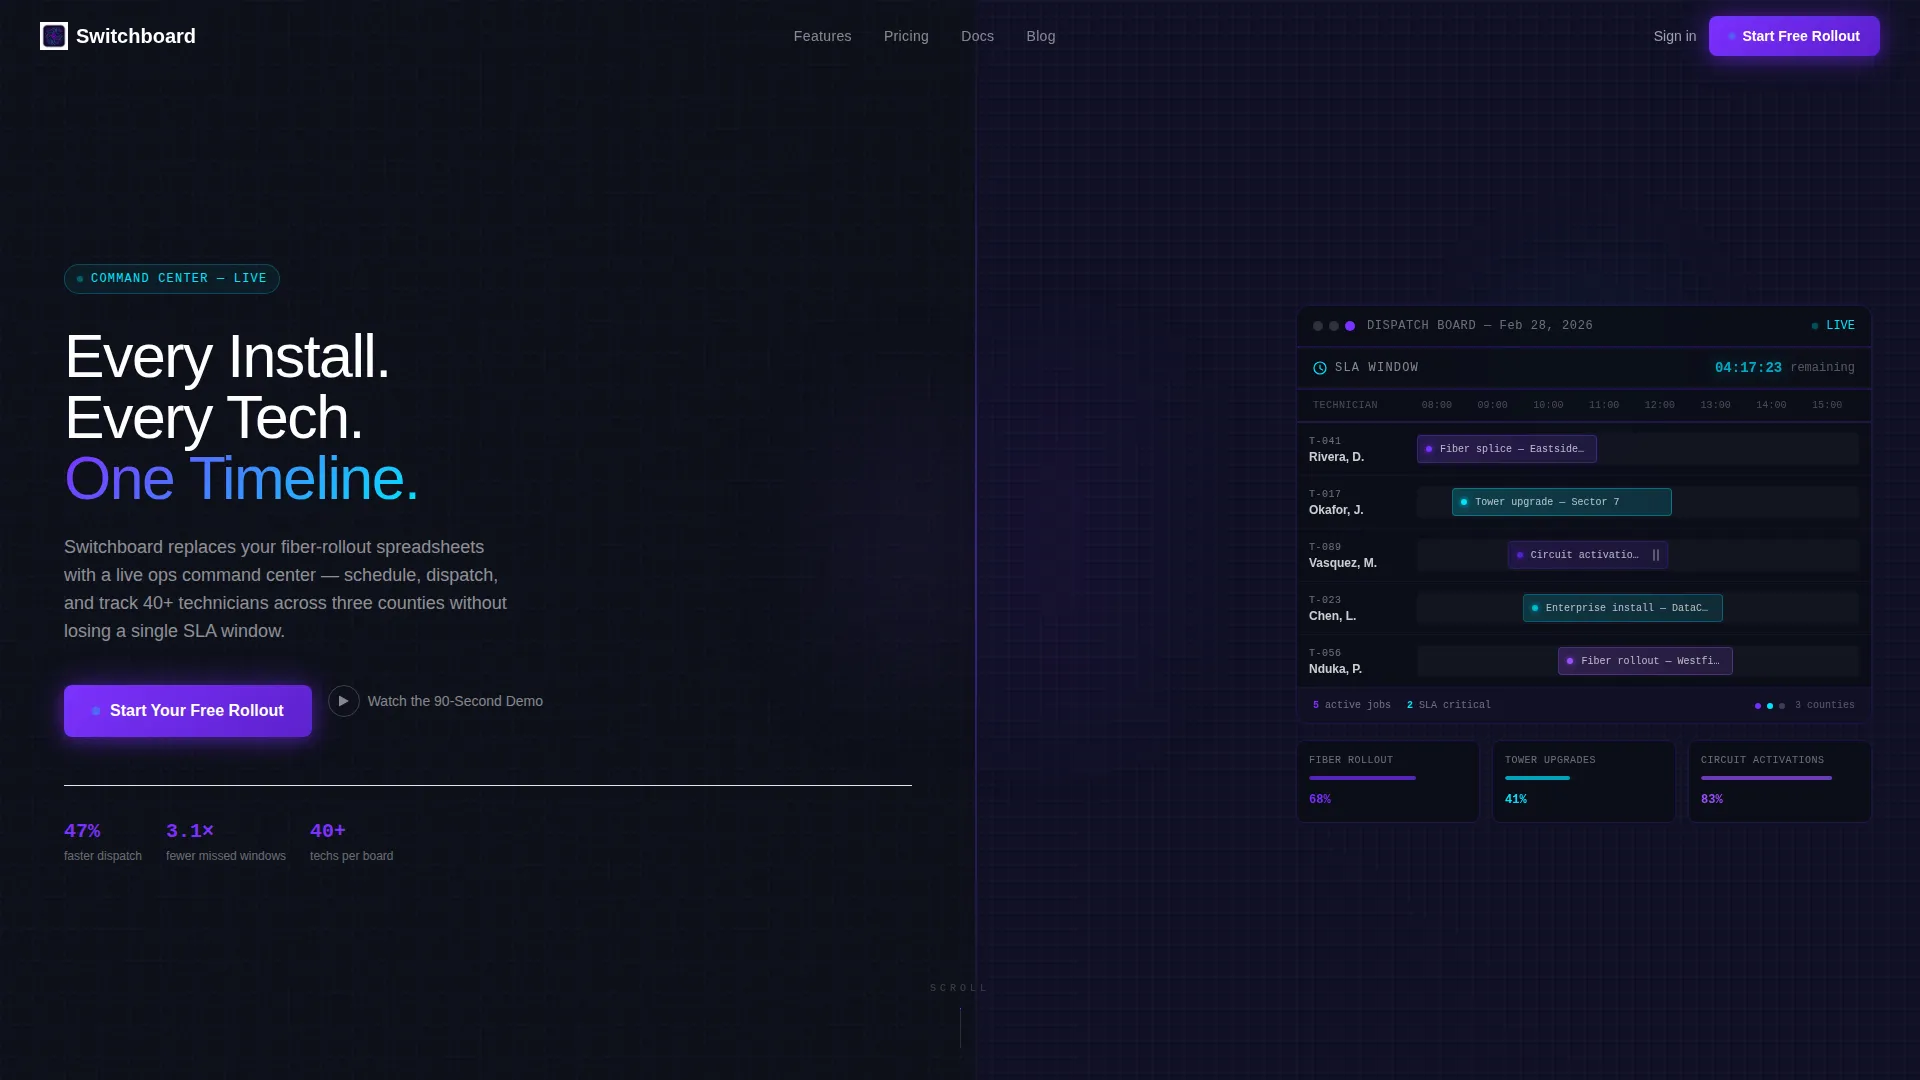Click the Watch the 90-Second Demo text
Viewport: 1920px width, 1080px height.
[455, 701]
